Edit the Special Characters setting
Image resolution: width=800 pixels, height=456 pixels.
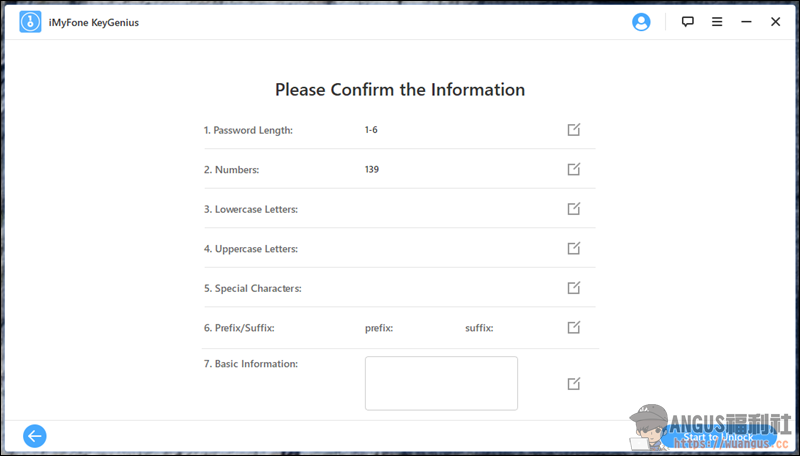(x=574, y=288)
